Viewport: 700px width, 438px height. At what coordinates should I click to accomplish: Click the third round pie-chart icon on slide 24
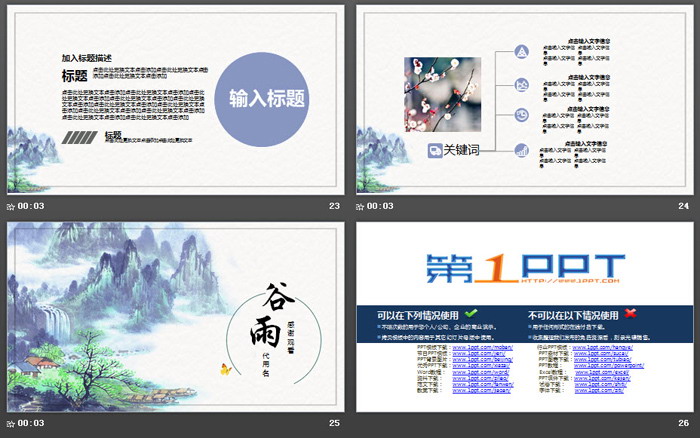[x=521, y=115]
